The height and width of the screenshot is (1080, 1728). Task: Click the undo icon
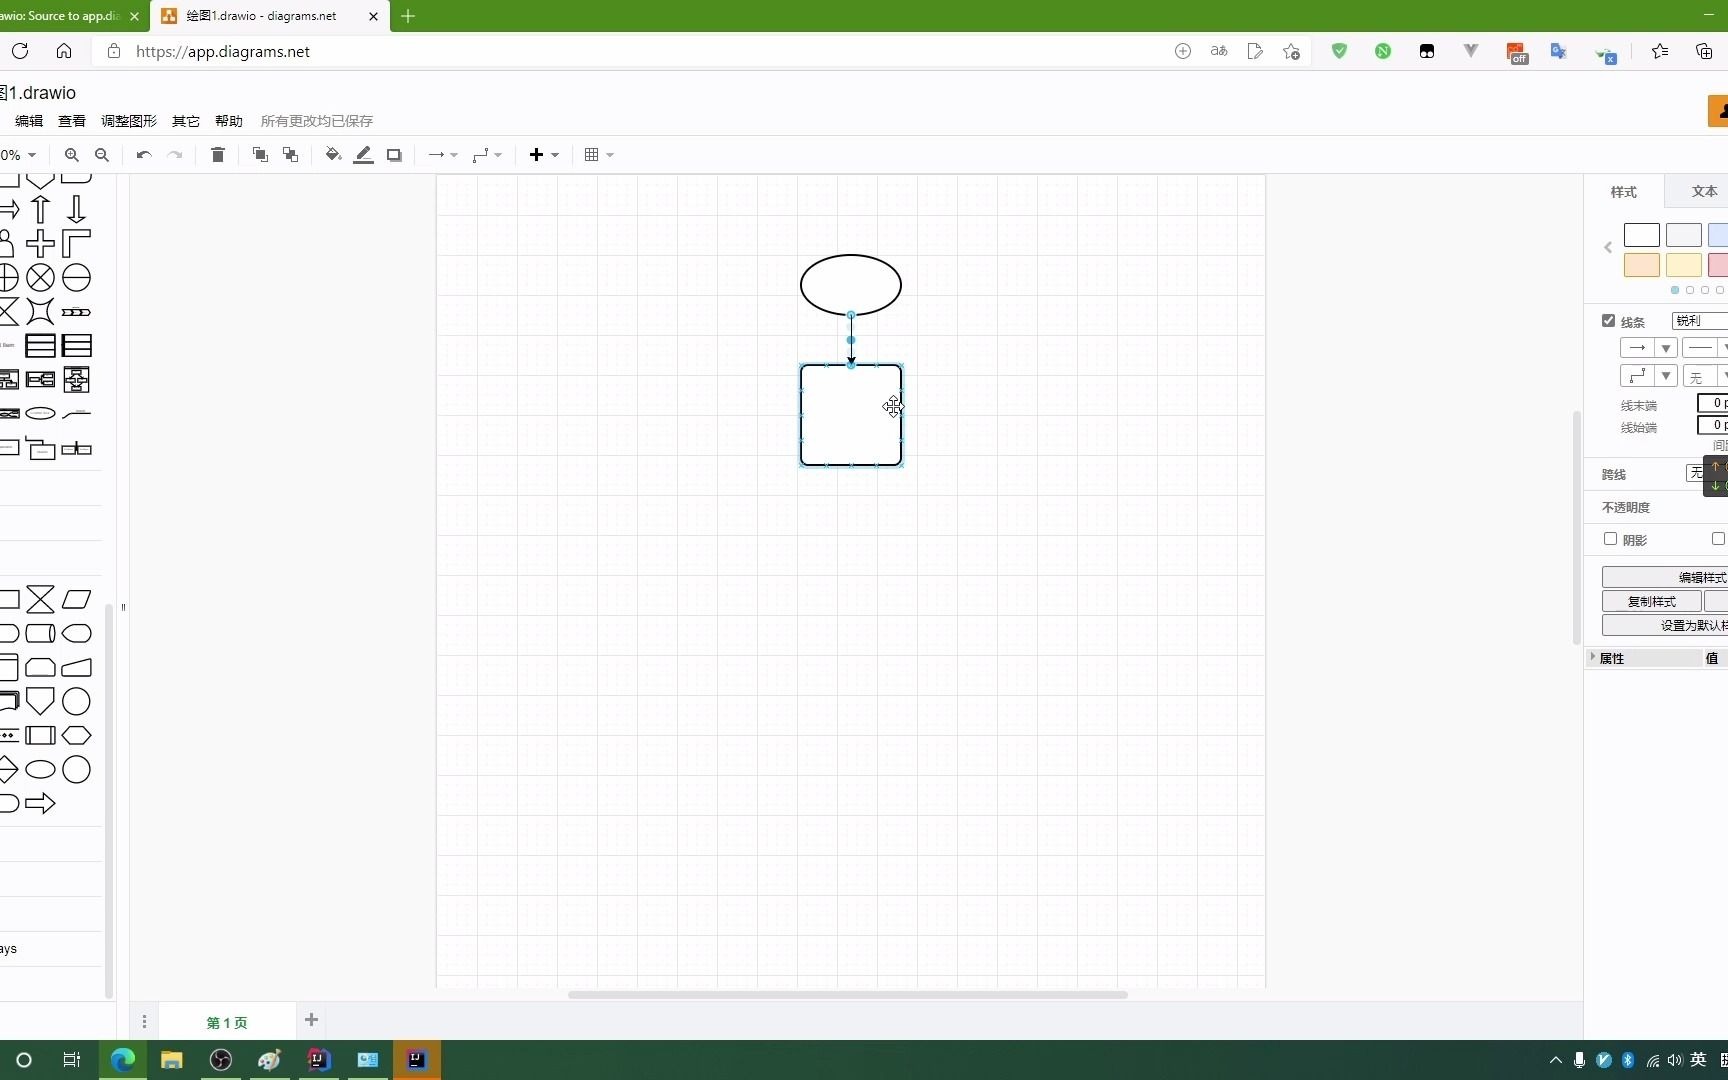coord(143,155)
